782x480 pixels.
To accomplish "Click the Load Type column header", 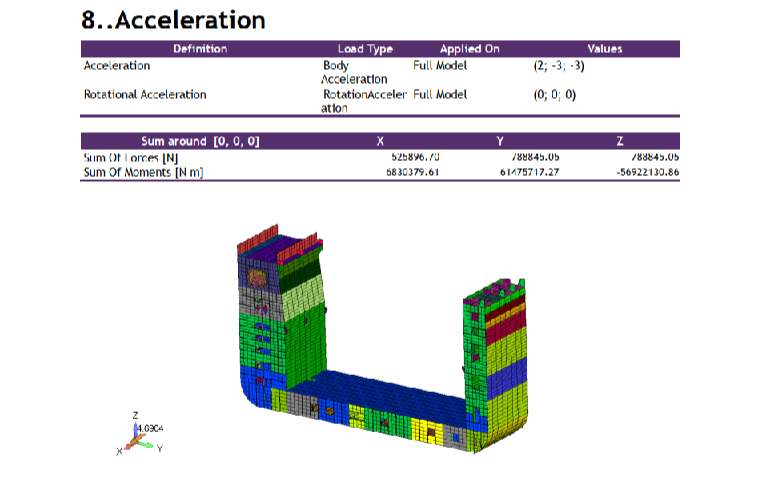I will pyautogui.click(x=365, y=49).
